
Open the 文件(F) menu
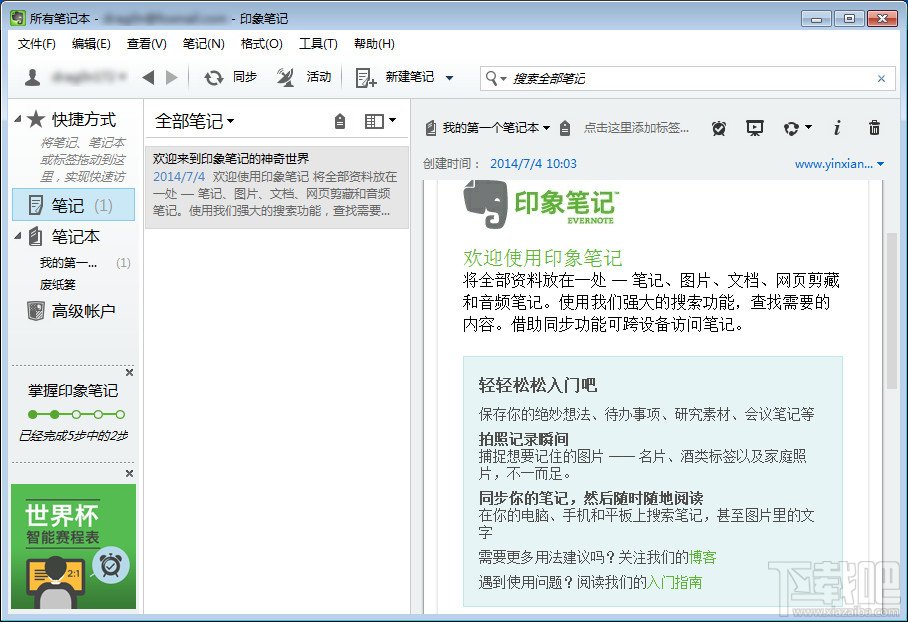36,44
